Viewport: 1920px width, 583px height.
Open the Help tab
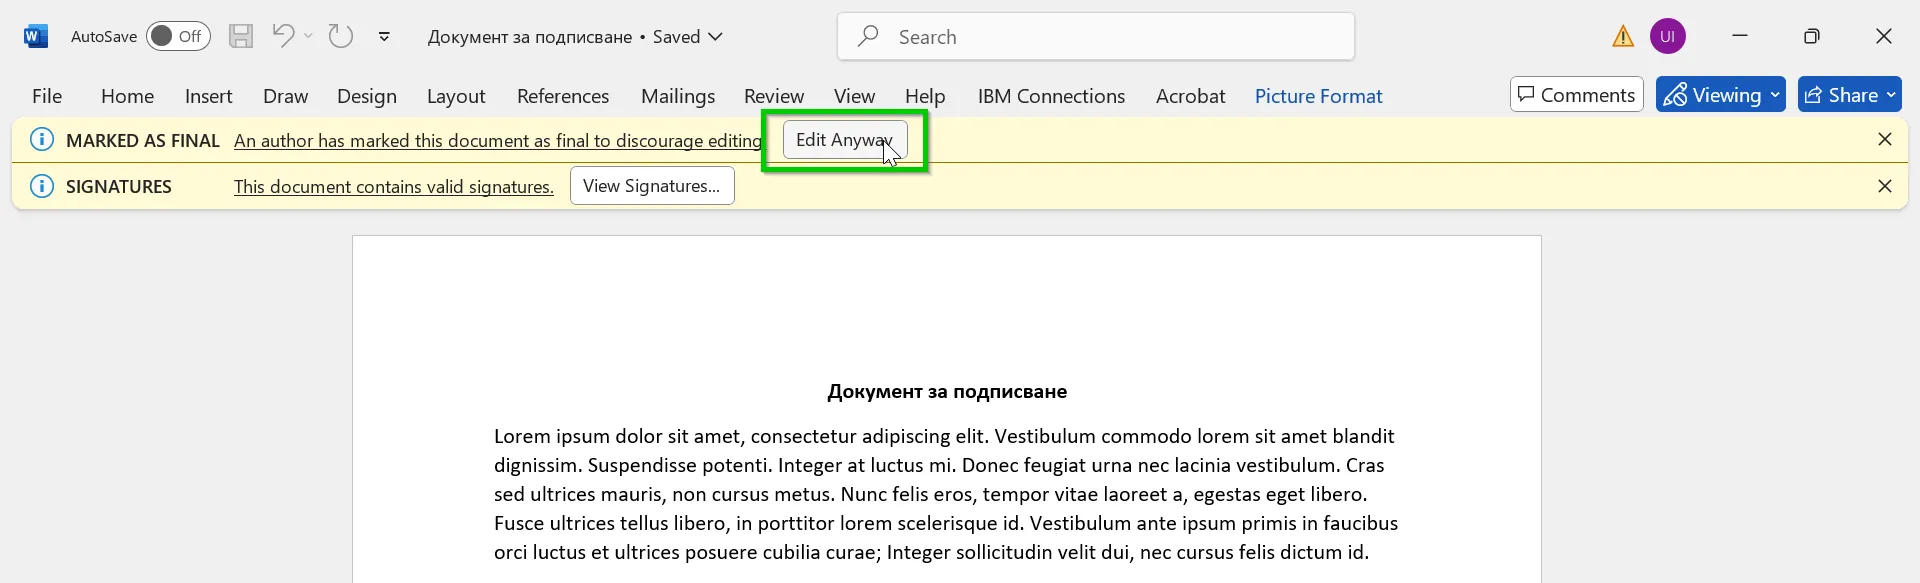click(925, 96)
